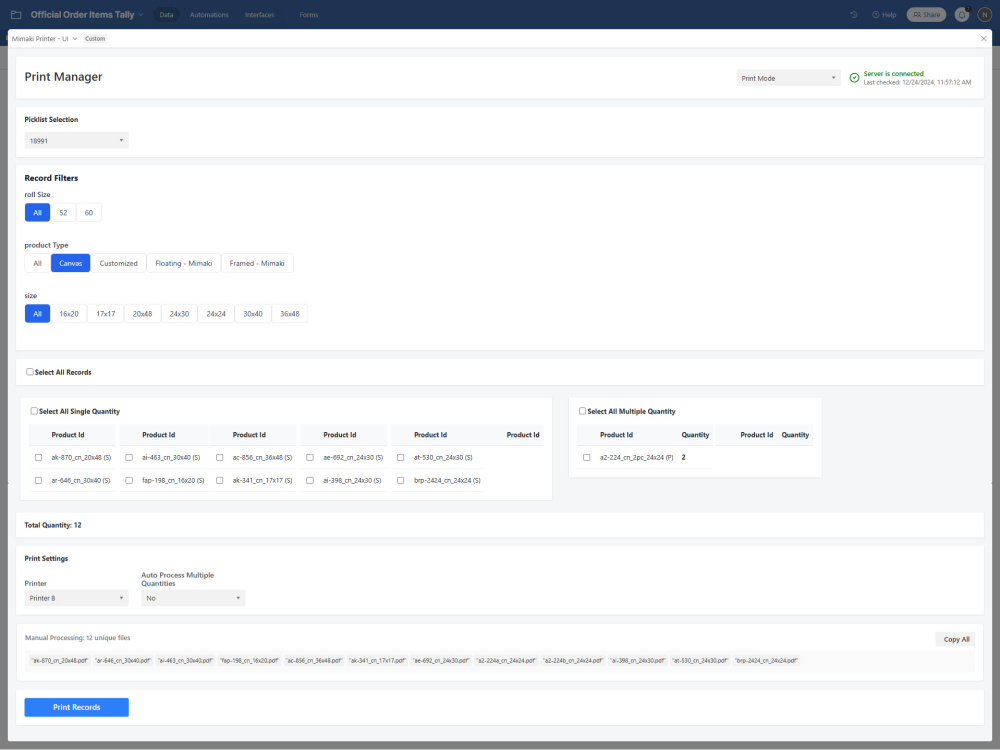Open the Picklist Selection dropdown showing 18991
1000x750 pixels.
pyautogui.click(x=77, y=140)
